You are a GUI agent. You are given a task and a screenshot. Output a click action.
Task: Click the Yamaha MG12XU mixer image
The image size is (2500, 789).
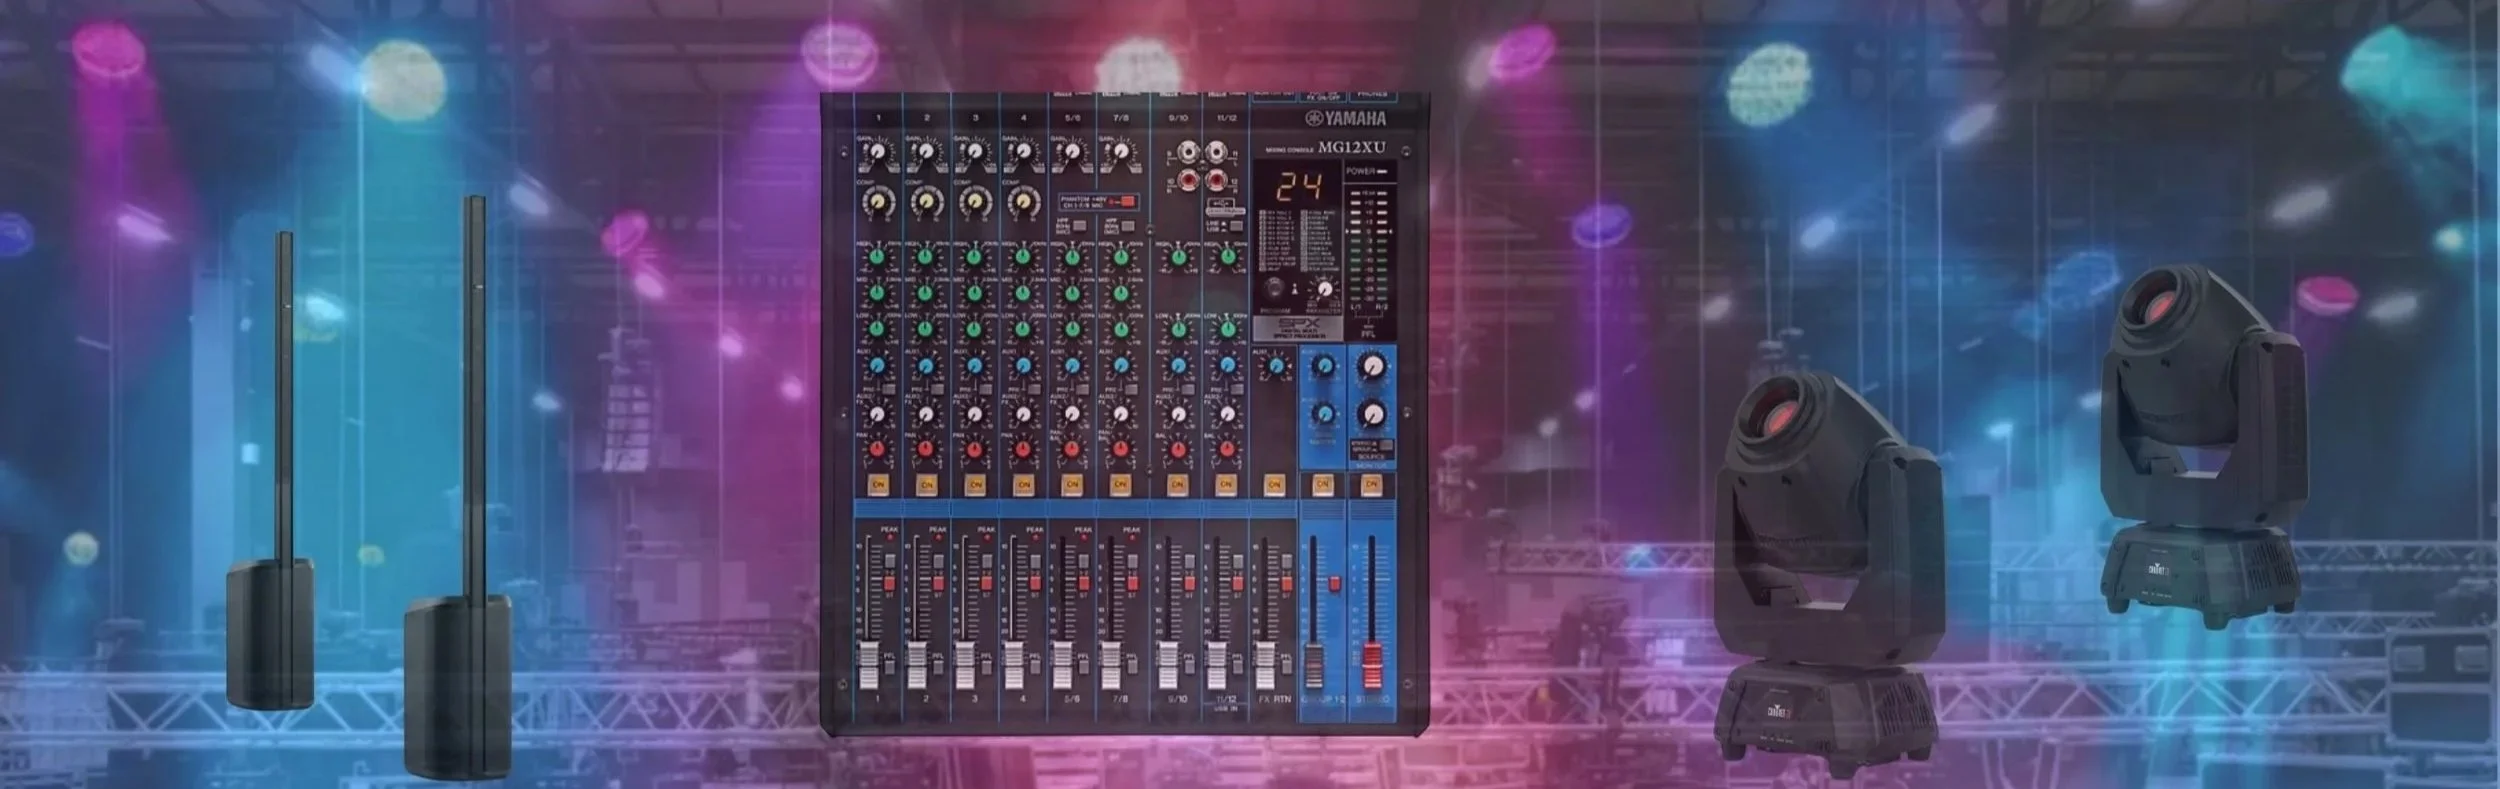(x=1125, y=413)
